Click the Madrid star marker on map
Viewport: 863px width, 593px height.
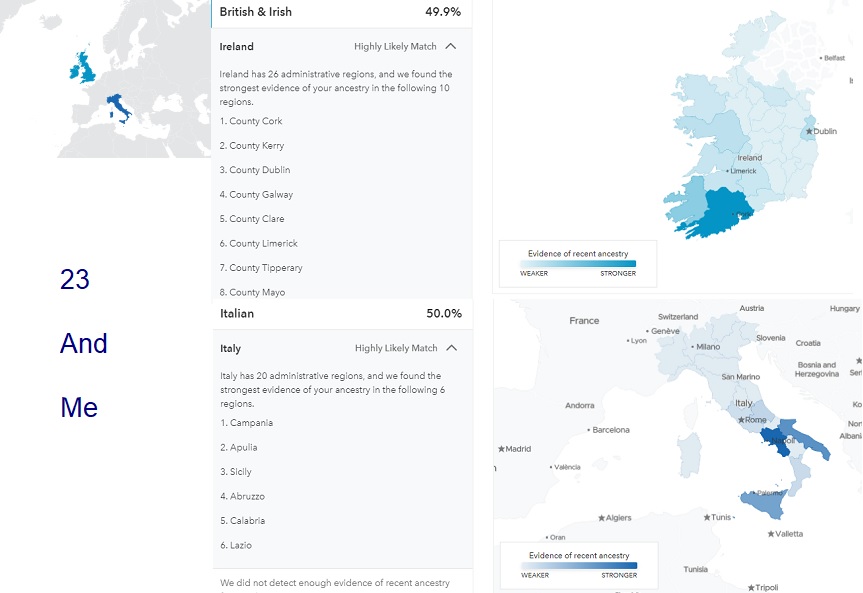click(x=501, y=449)
